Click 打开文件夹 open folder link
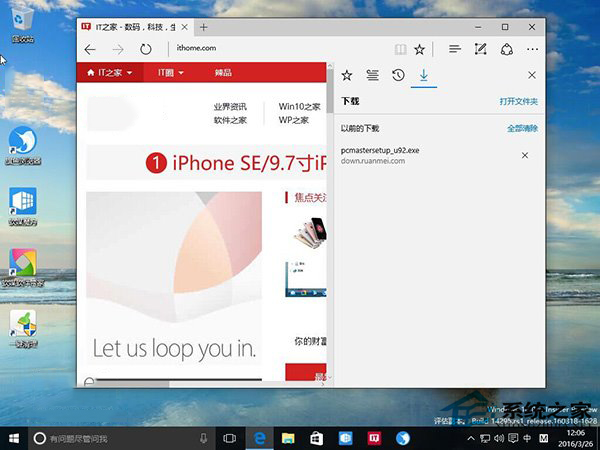 pos(518,101)
